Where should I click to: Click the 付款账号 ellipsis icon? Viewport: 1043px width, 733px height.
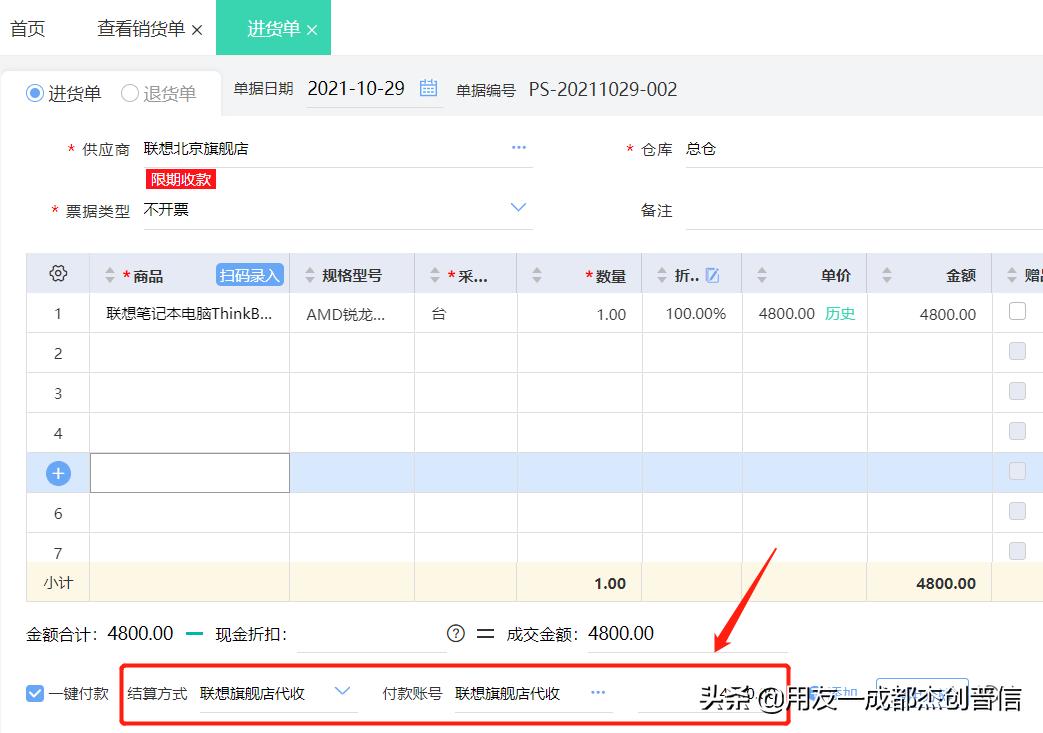pyautogui.click(x=597, y=692)
